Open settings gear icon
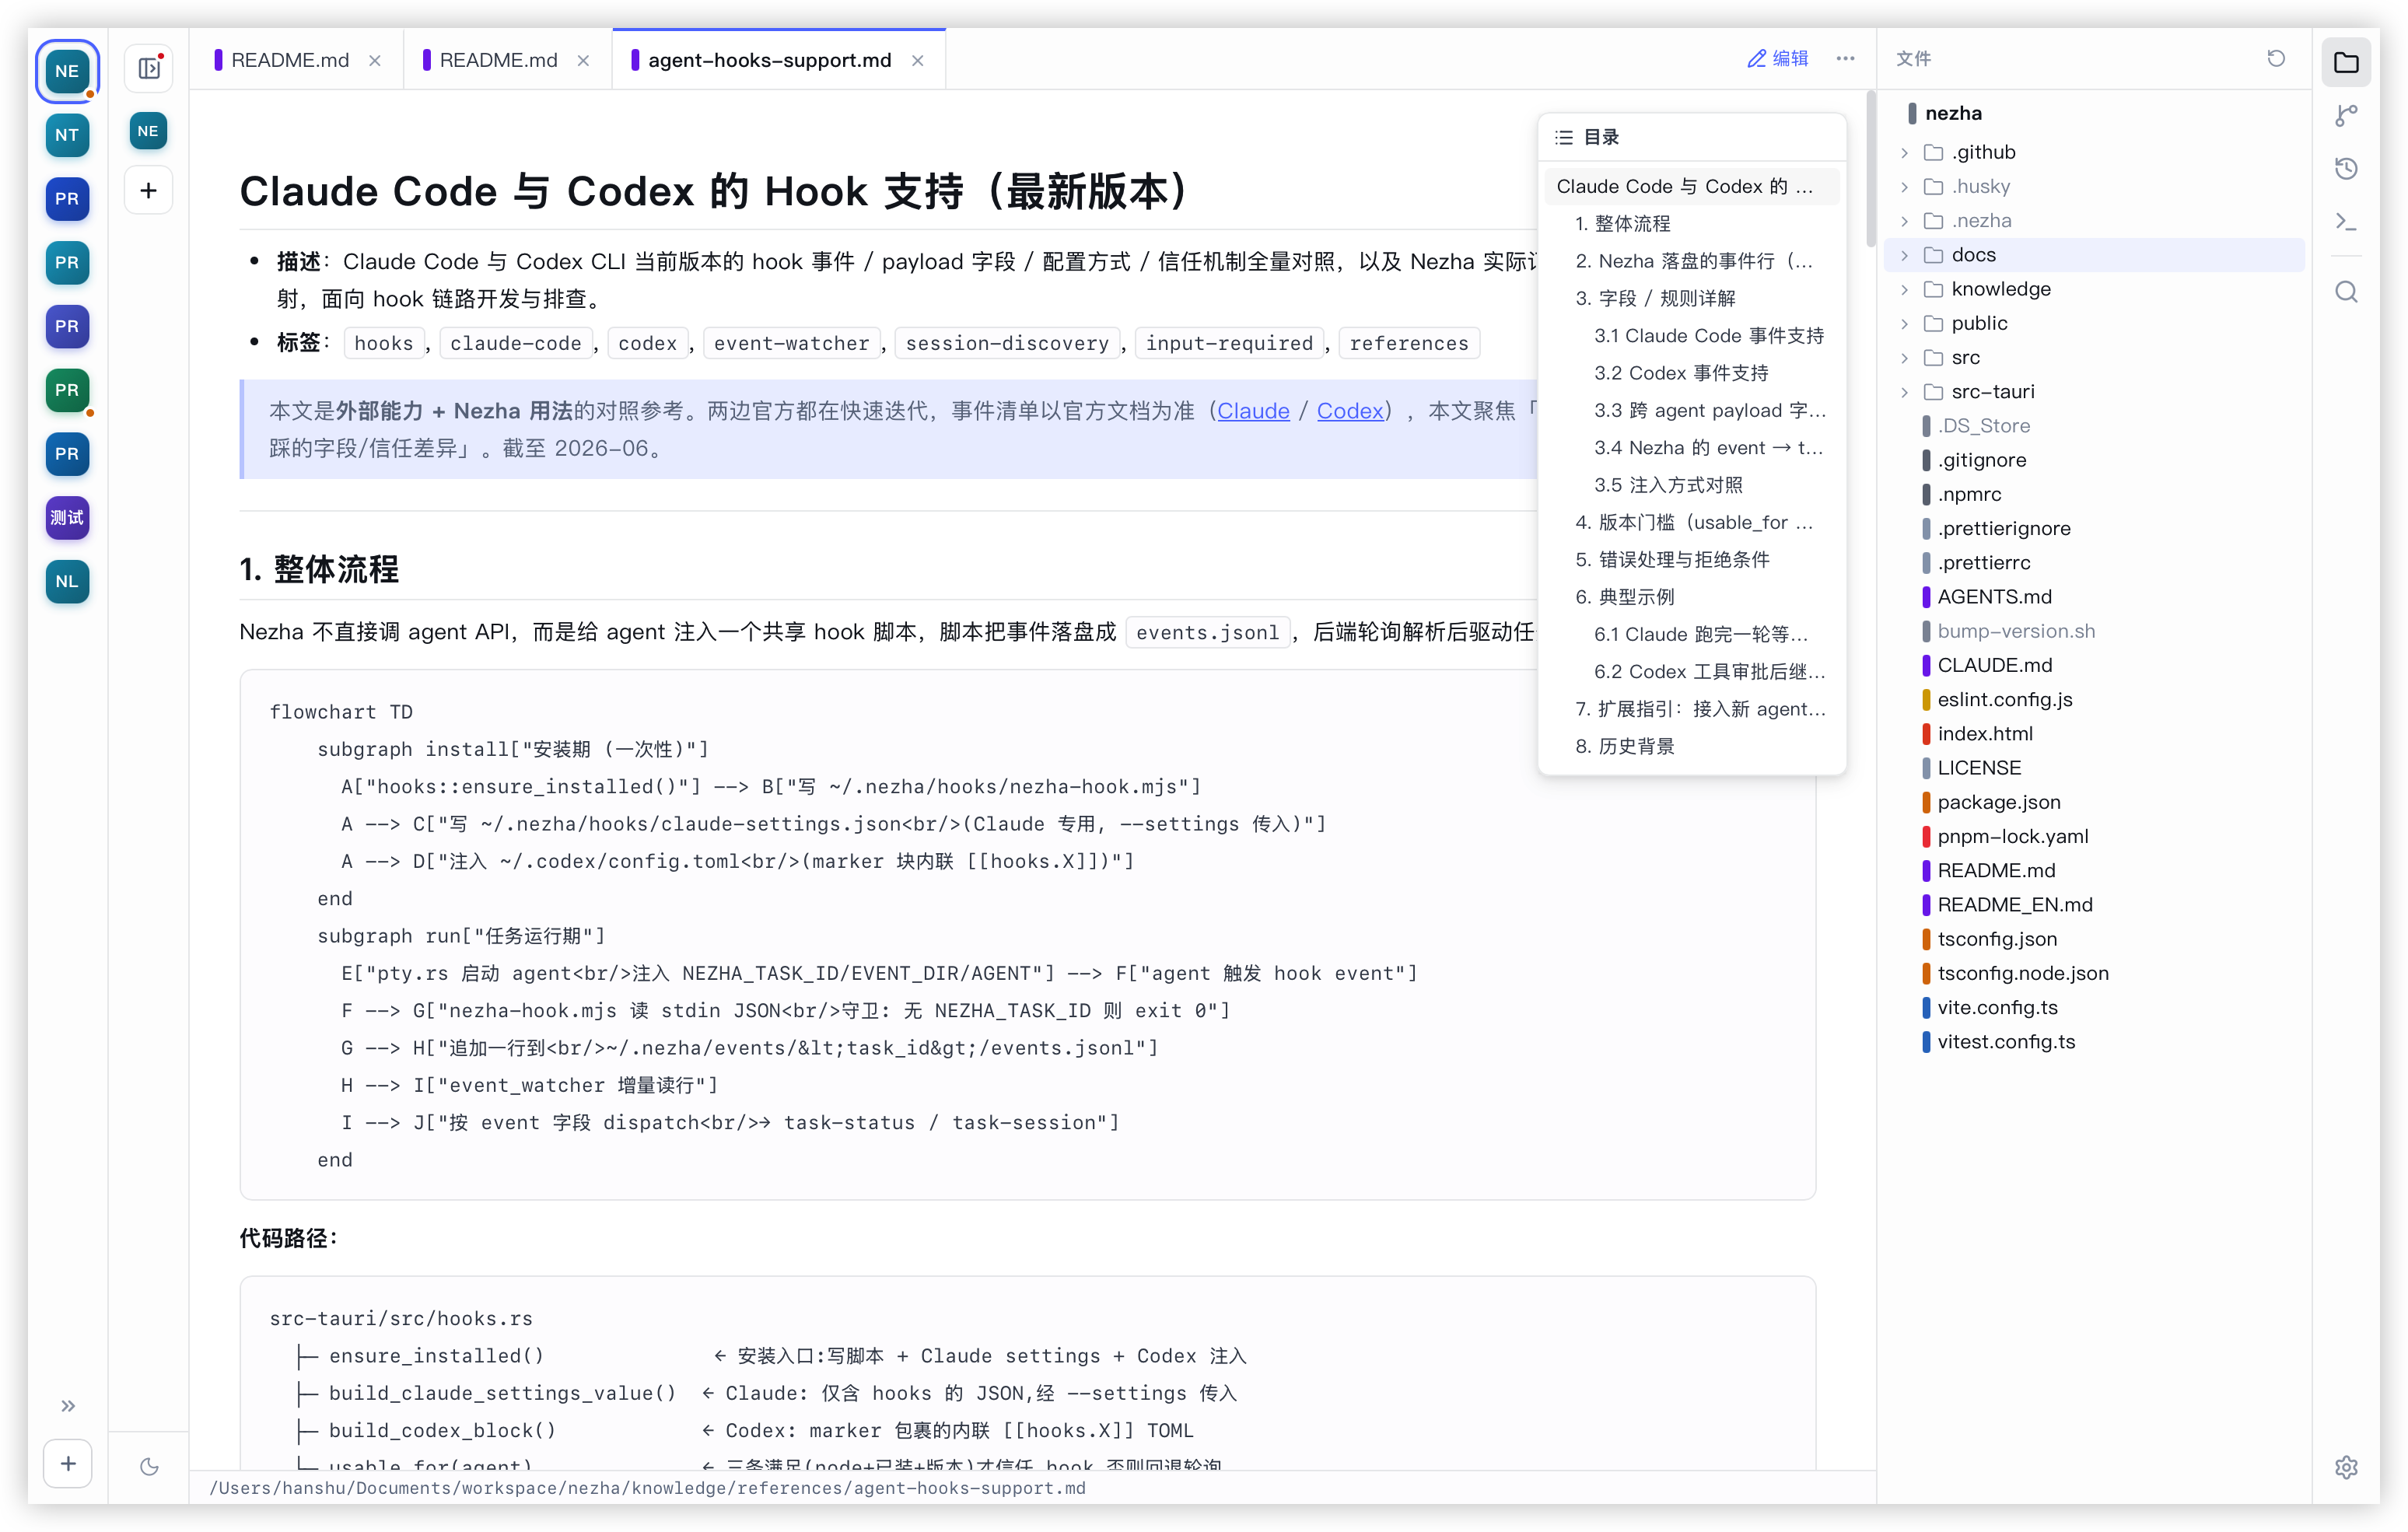Screen dimensions: 2408x1532 [2346, 1467]
